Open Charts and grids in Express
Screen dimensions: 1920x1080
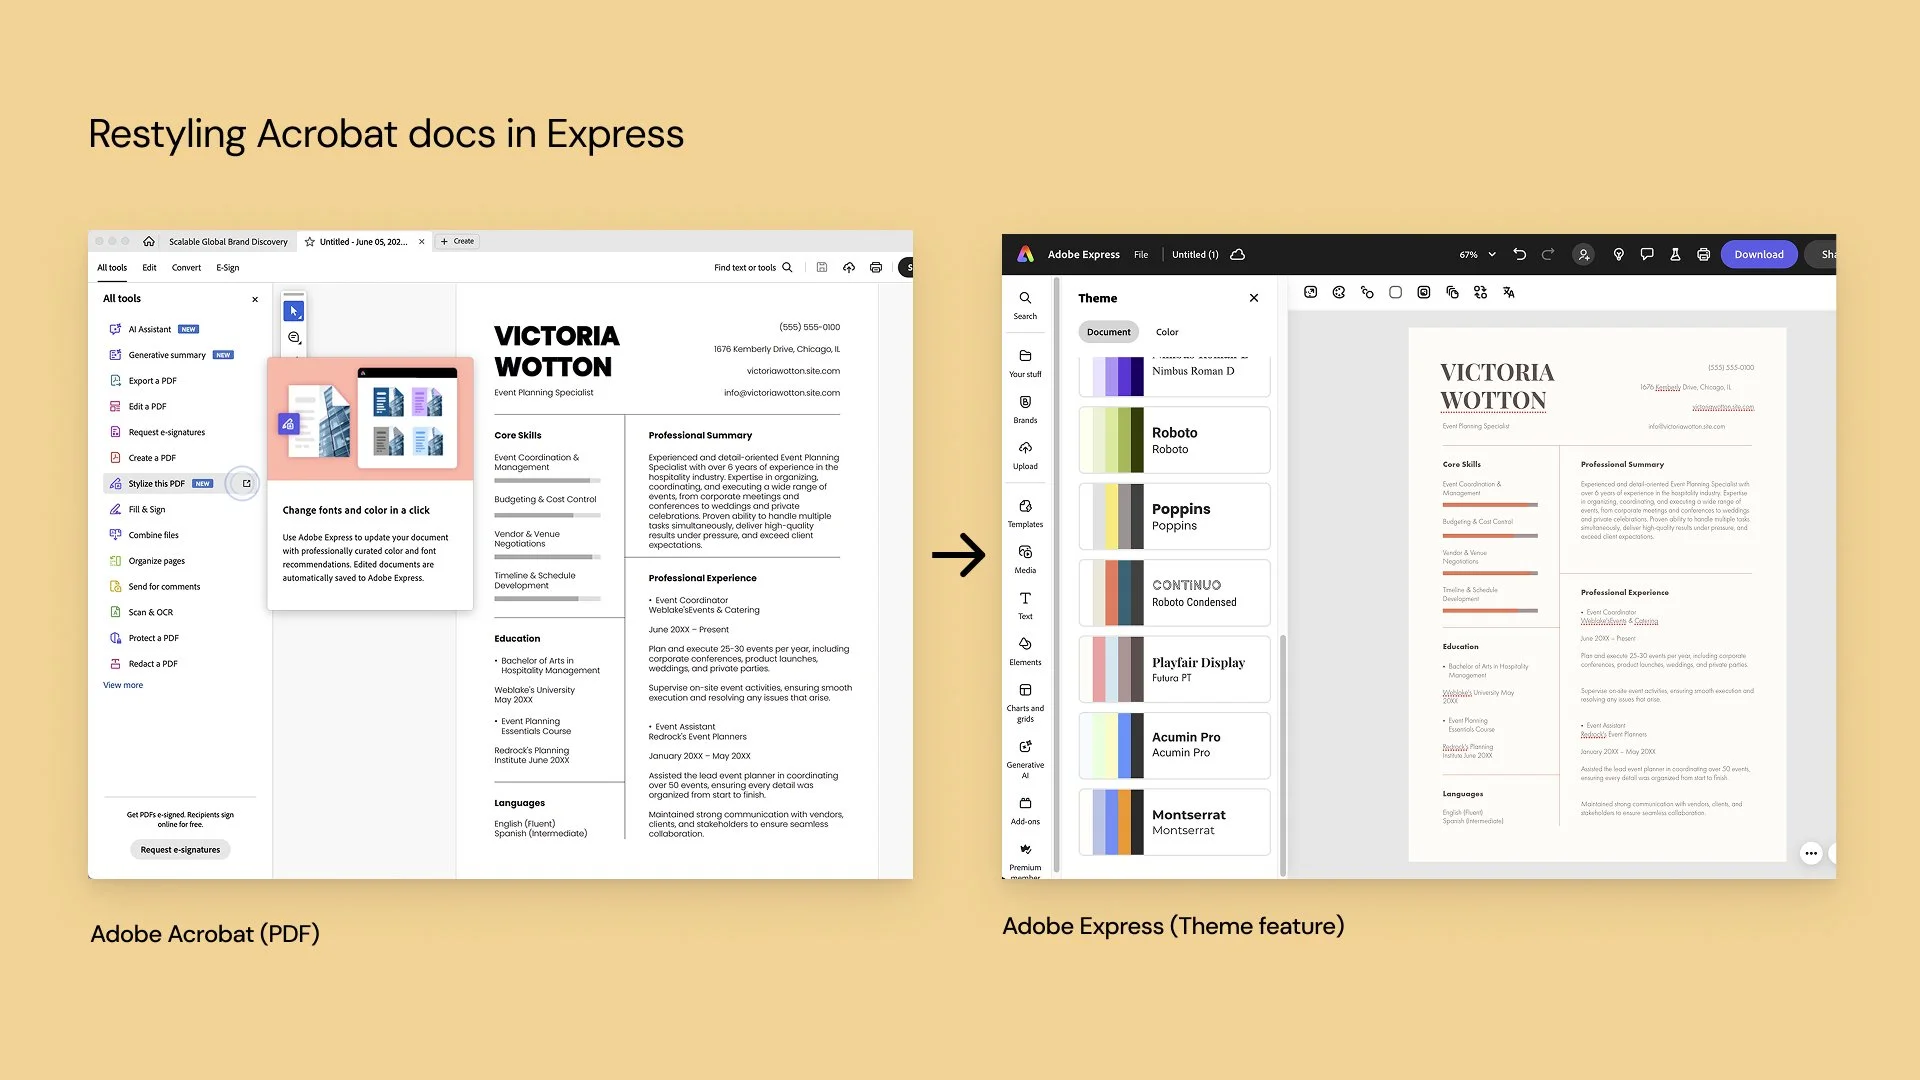(x=1025, y=703)
